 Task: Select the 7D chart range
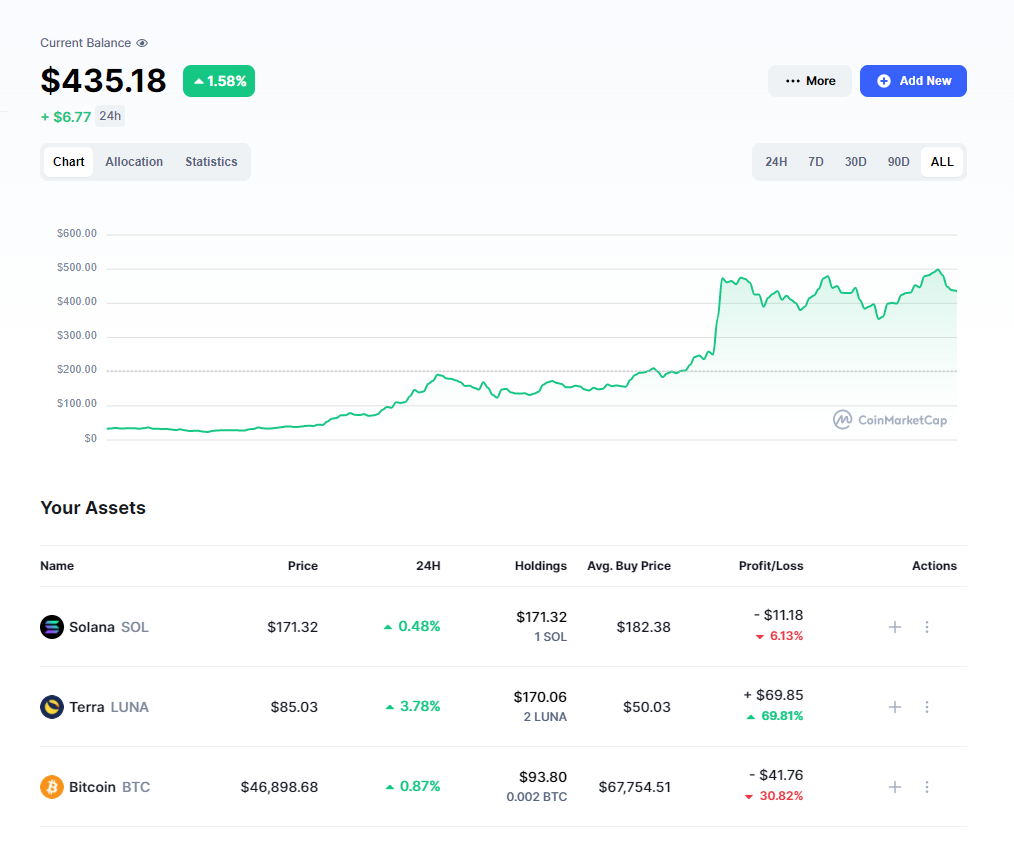pos(816,162)
